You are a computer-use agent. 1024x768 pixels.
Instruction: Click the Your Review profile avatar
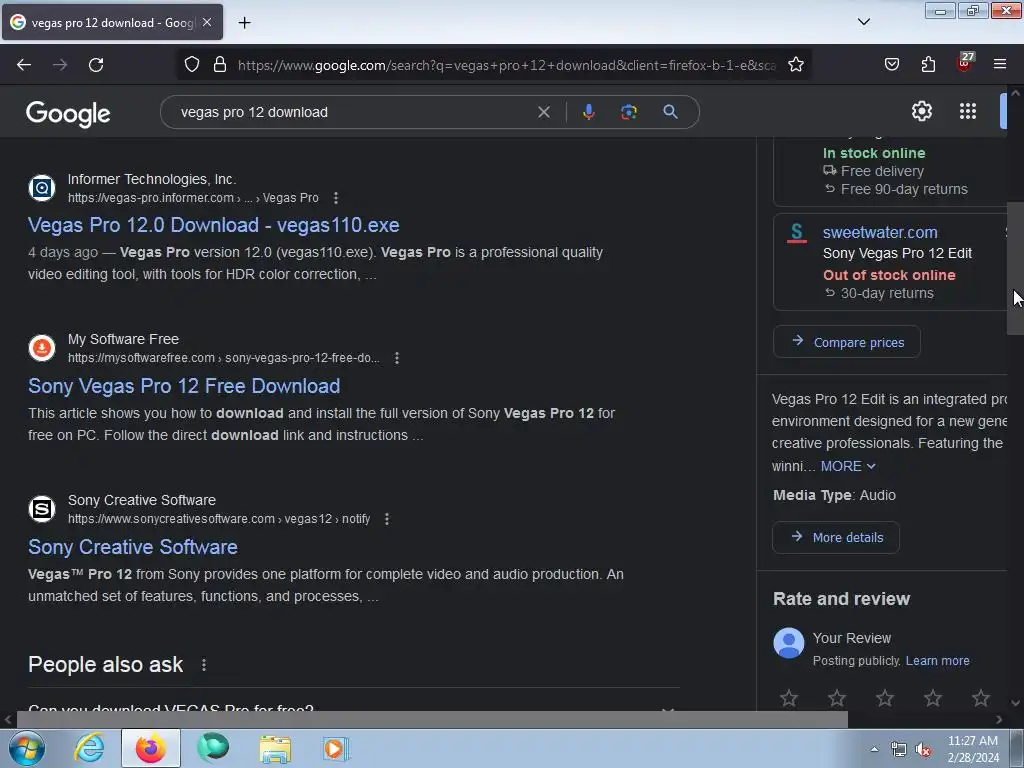(789, 643)
